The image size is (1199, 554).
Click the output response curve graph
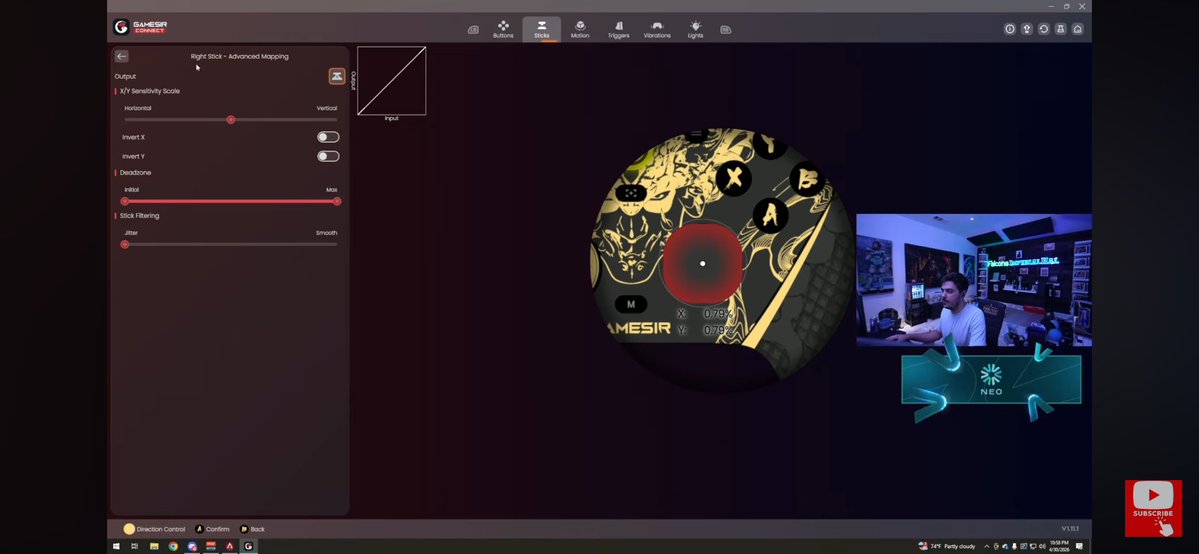click(x=392, y=81)
